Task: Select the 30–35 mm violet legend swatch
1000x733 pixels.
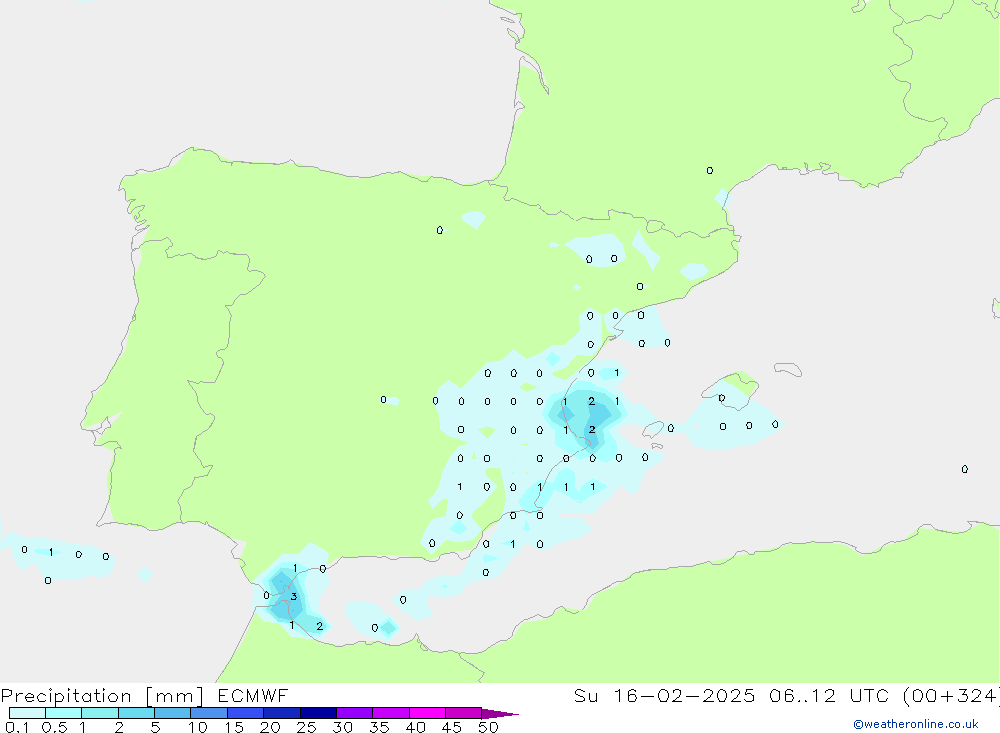Action: (355, 713)
